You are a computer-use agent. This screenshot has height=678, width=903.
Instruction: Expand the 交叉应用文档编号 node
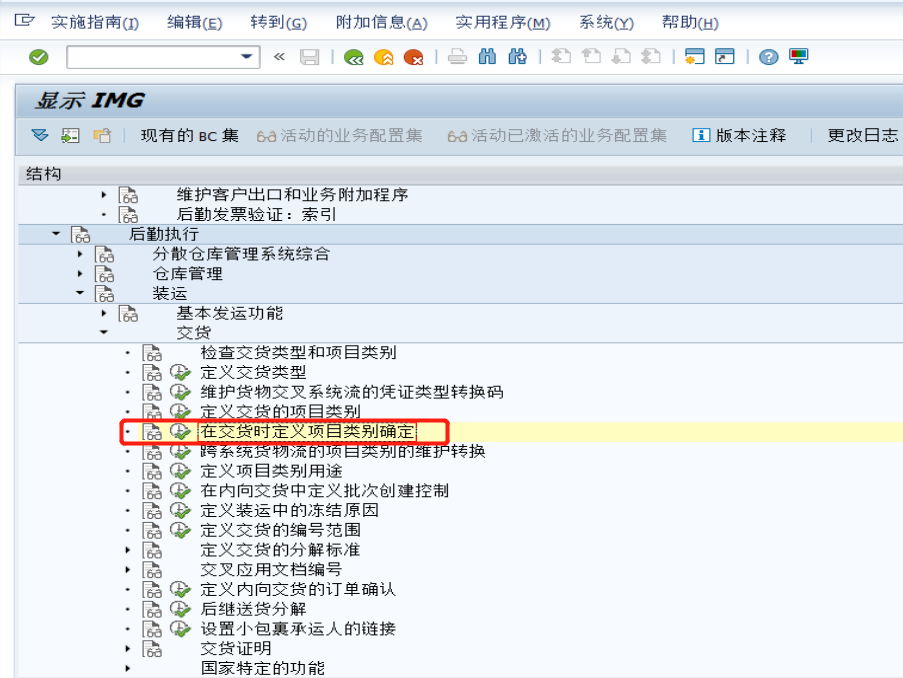pyautogui.click(x=128, y=570)
